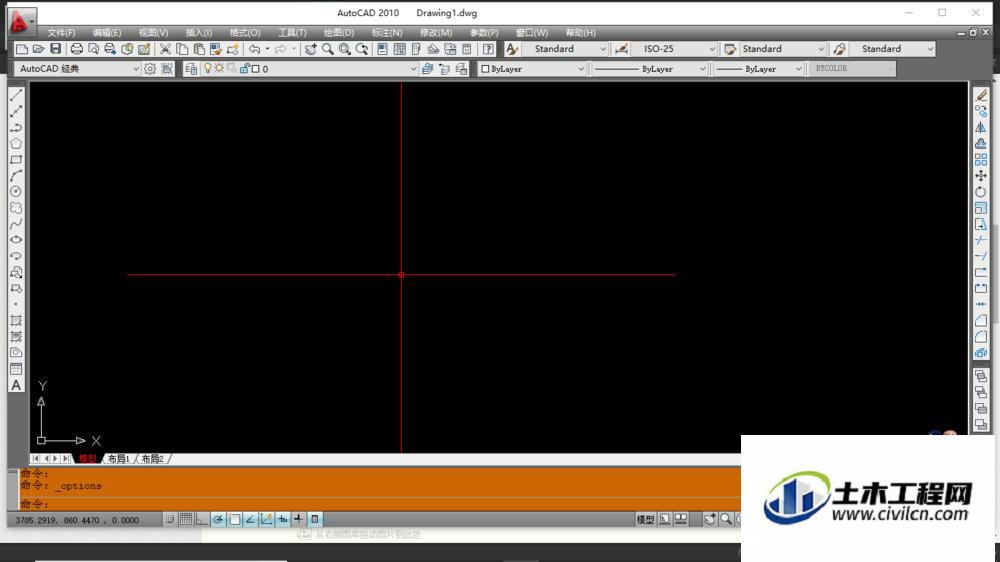Toggle Quick Properties status button
Image resolution: width=1000 pixels, height=562 pixels.
coord(314,520)
